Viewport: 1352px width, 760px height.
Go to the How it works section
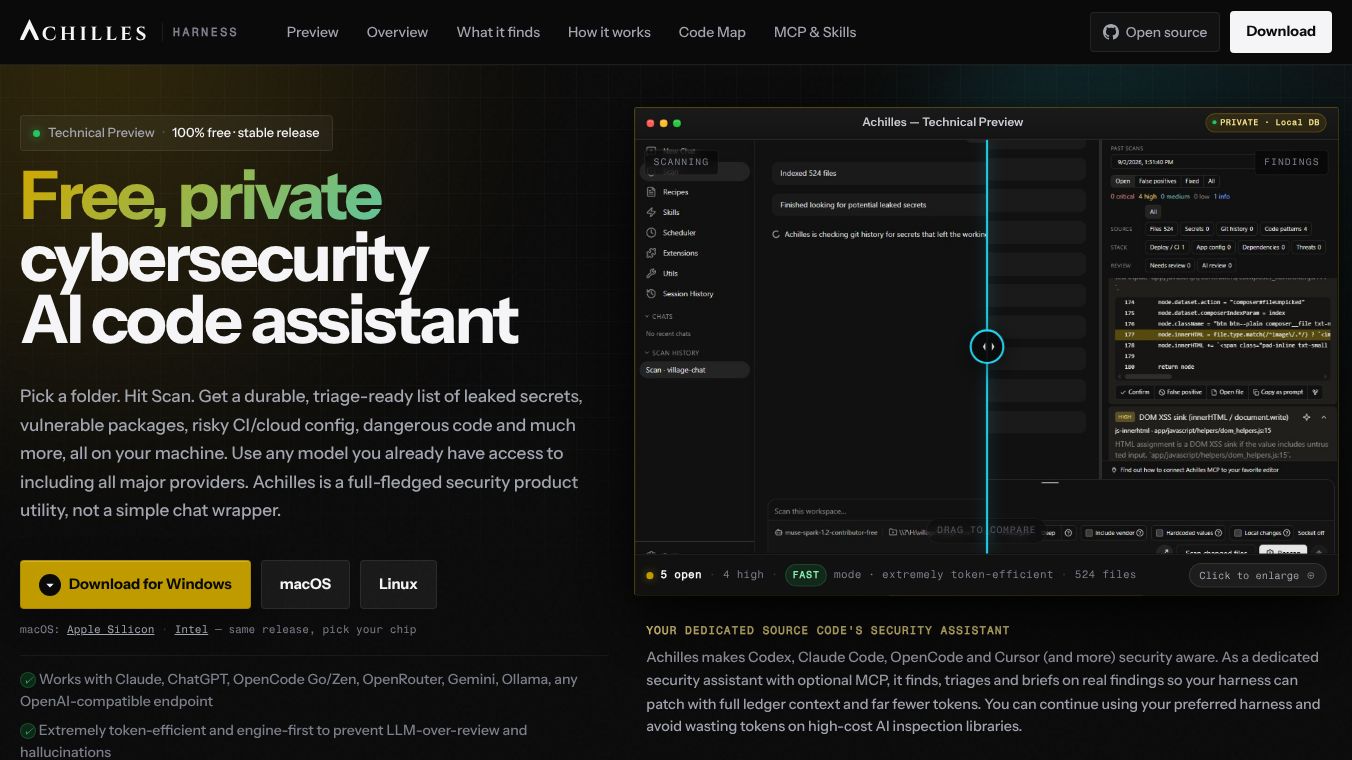(x=609, y=32)
